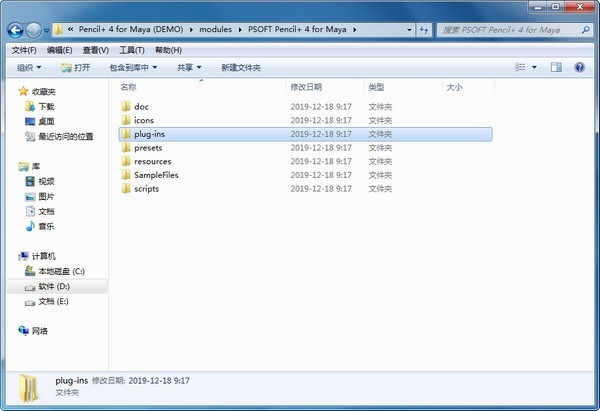600x411 pixels.
Task: Open the 共享 dropdown
Action: point(189,68)
